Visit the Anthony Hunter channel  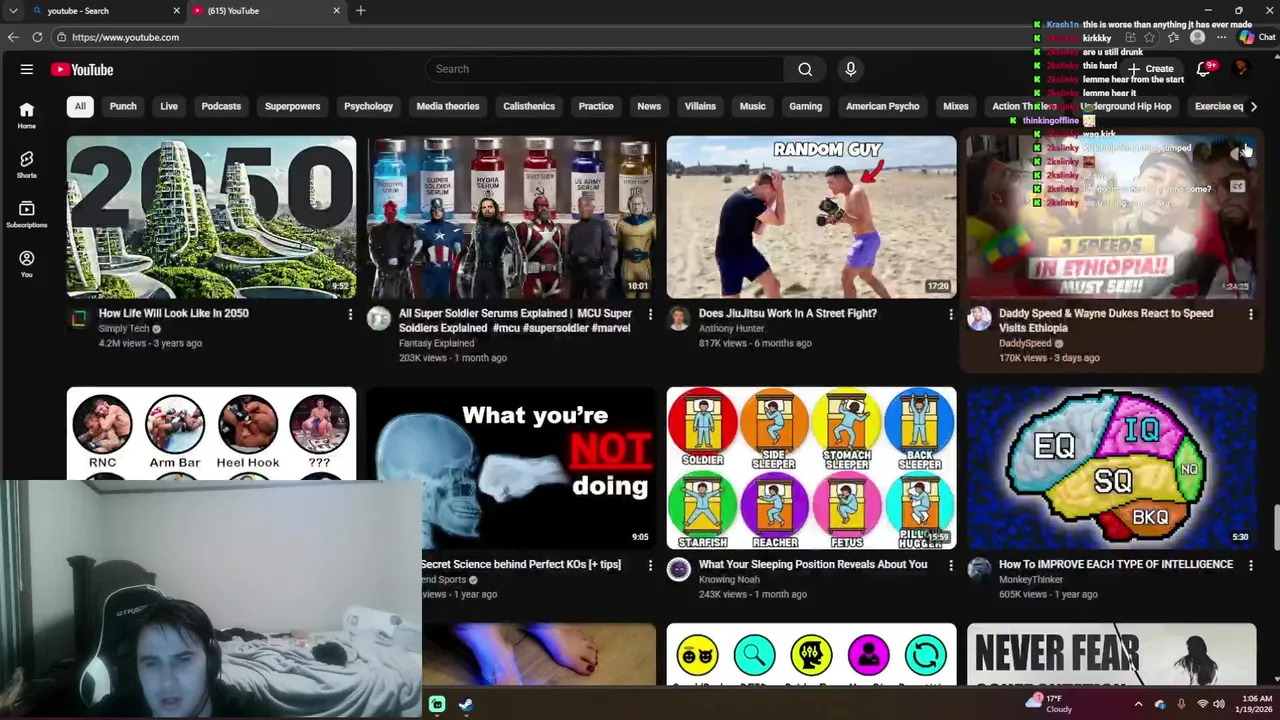point(731,328)
